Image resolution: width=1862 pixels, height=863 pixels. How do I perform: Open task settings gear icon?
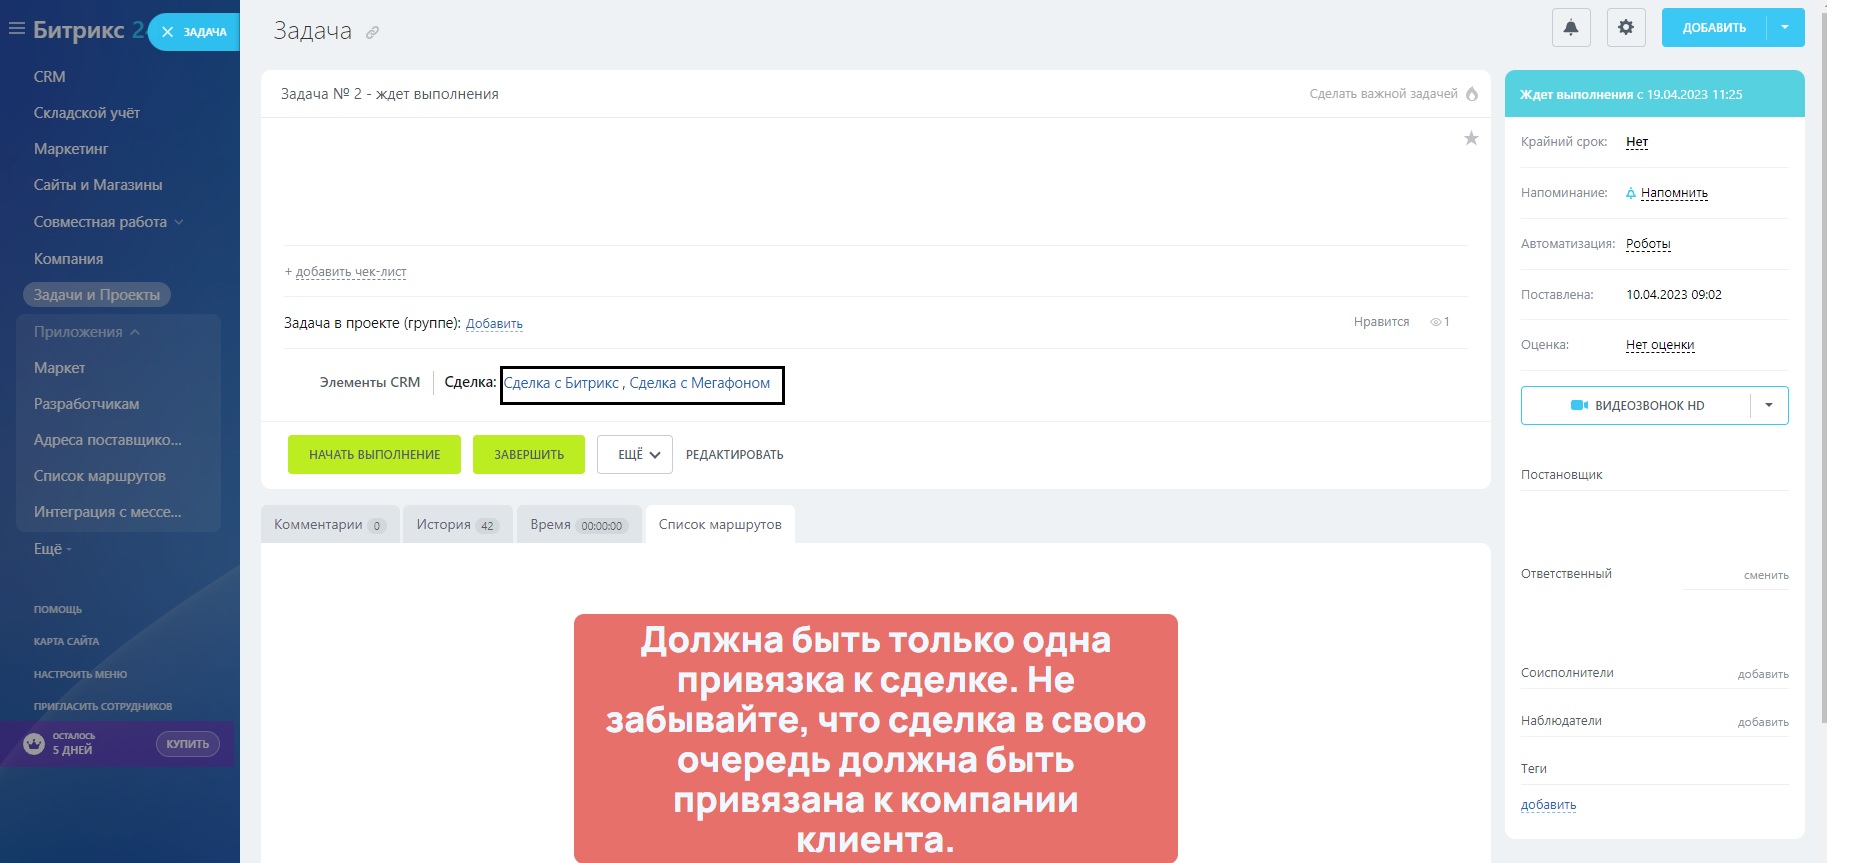1626,27
